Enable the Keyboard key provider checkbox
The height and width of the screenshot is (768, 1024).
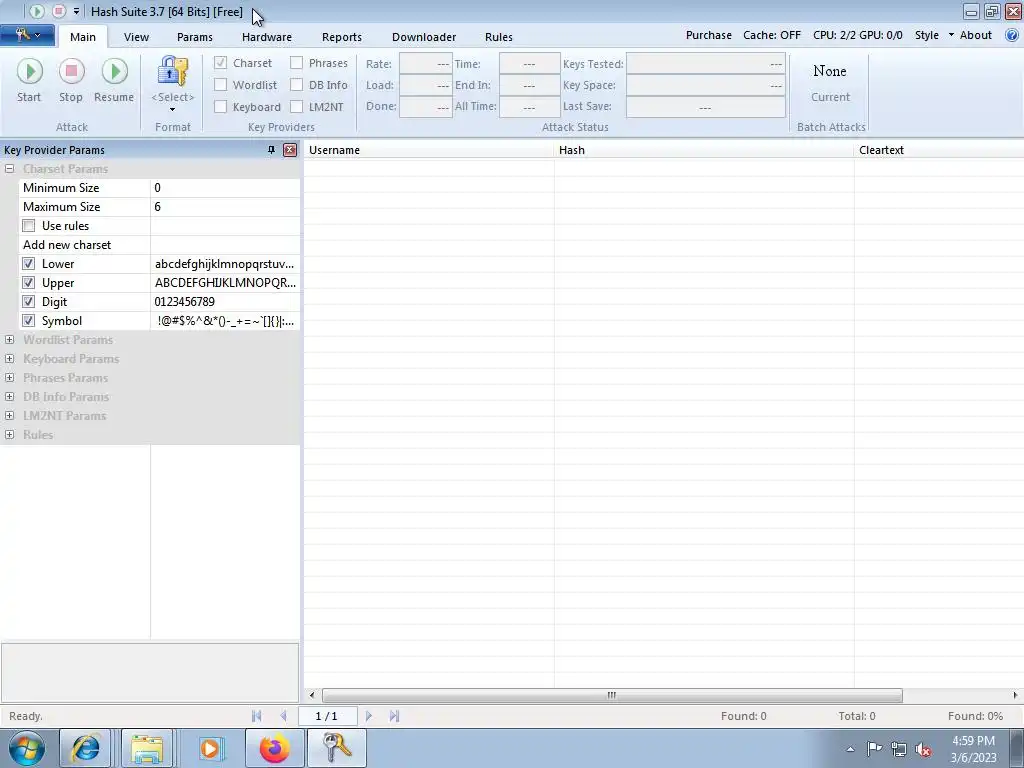(221, 106)
